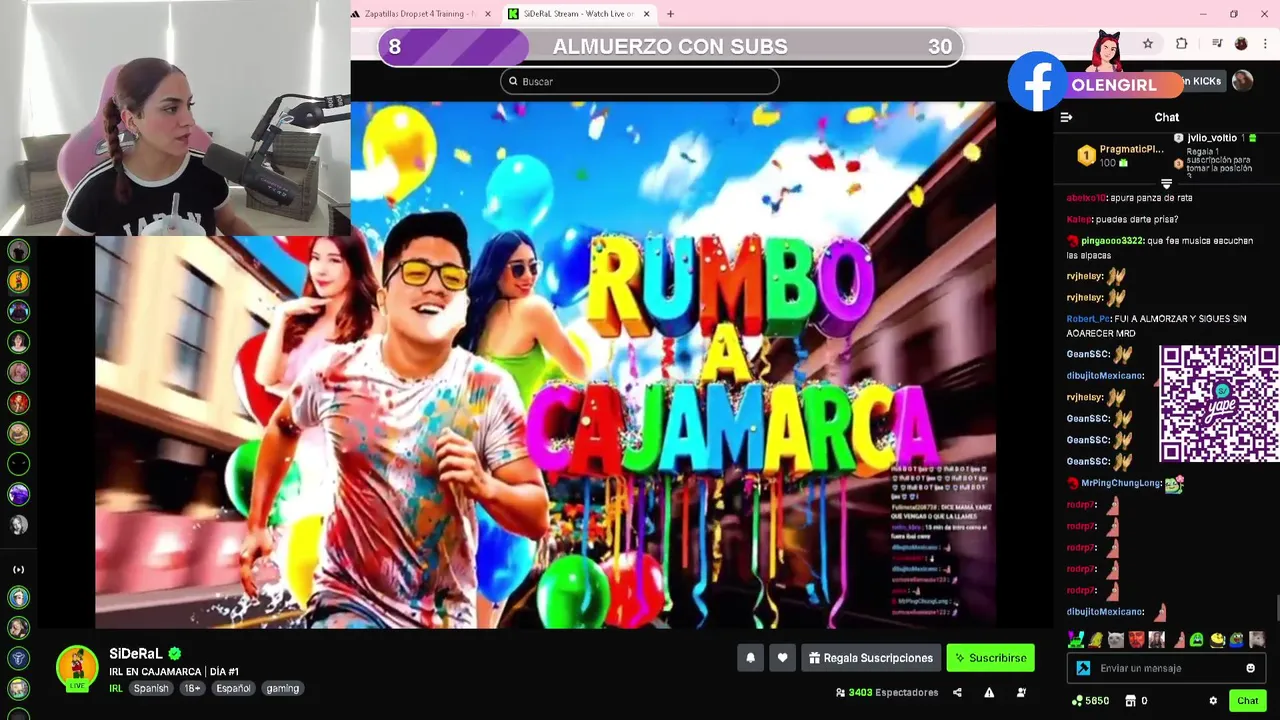Click username MrPingChungLong in chat
The image size is (1280, 720).
(1121, 483)
